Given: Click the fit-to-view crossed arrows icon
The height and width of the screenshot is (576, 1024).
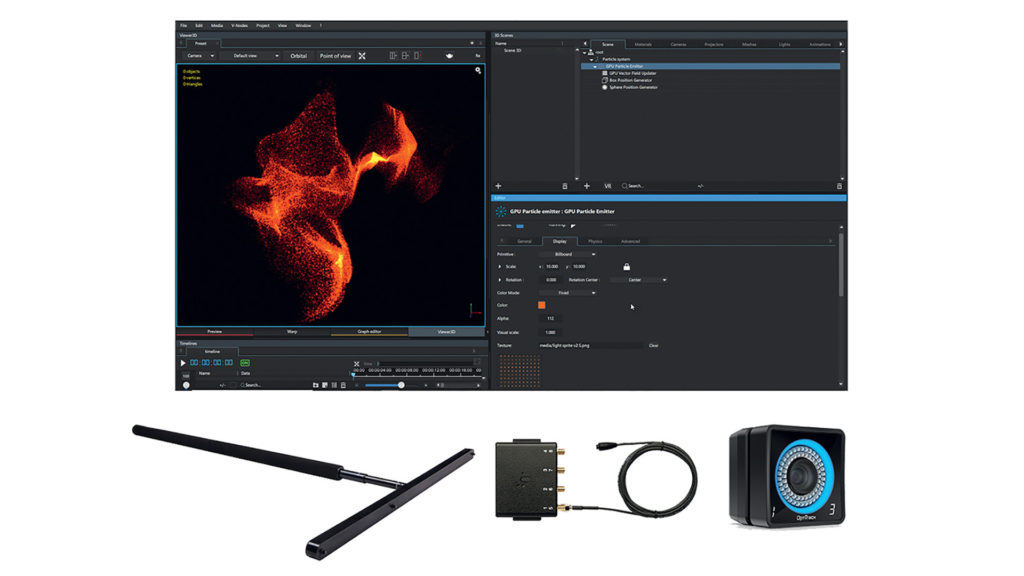Looking at the screenshot, I should click(362, 56).
